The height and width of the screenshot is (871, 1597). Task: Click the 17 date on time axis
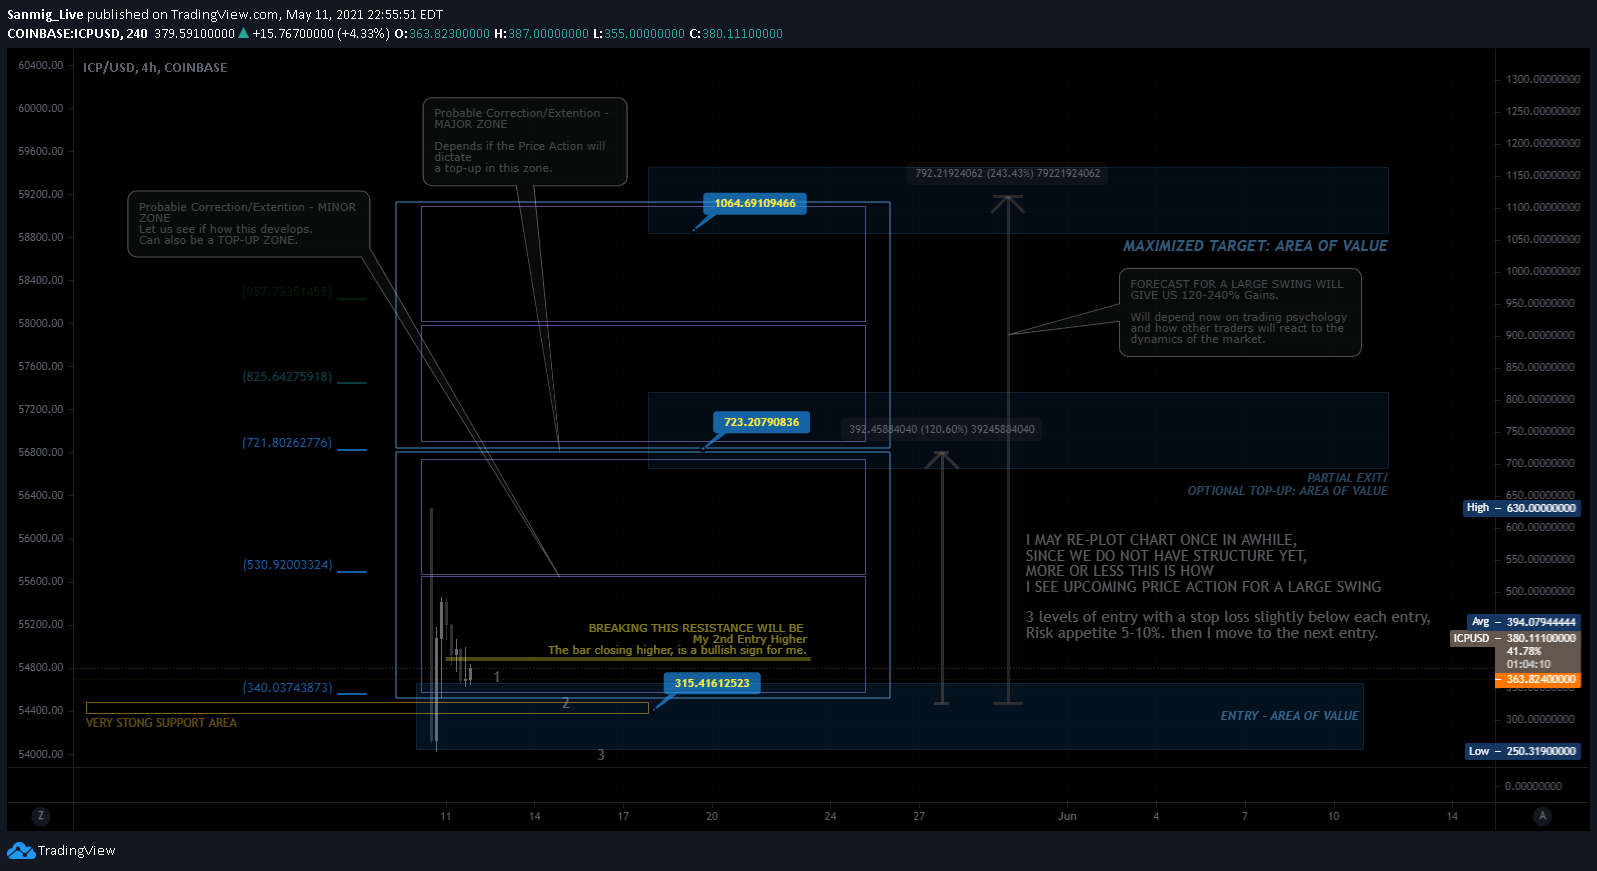pyautogui.click(x=623, y=816)
